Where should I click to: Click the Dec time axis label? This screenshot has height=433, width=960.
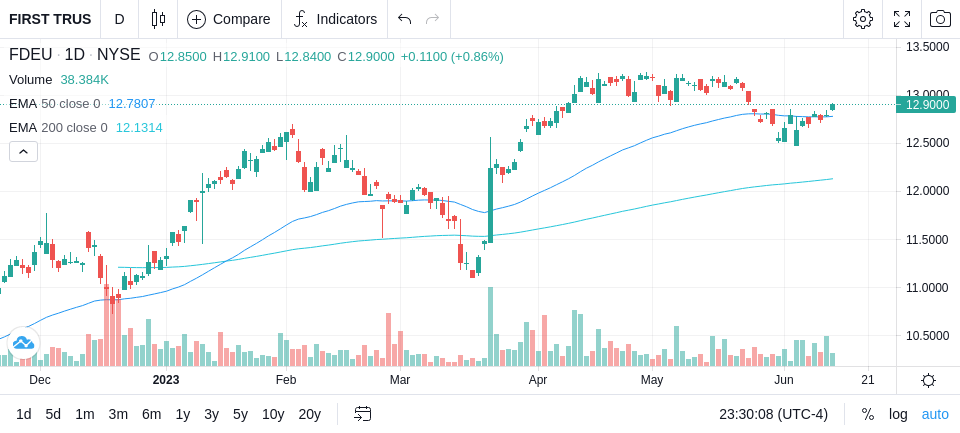pyautogui.click(x=40, y=380)
